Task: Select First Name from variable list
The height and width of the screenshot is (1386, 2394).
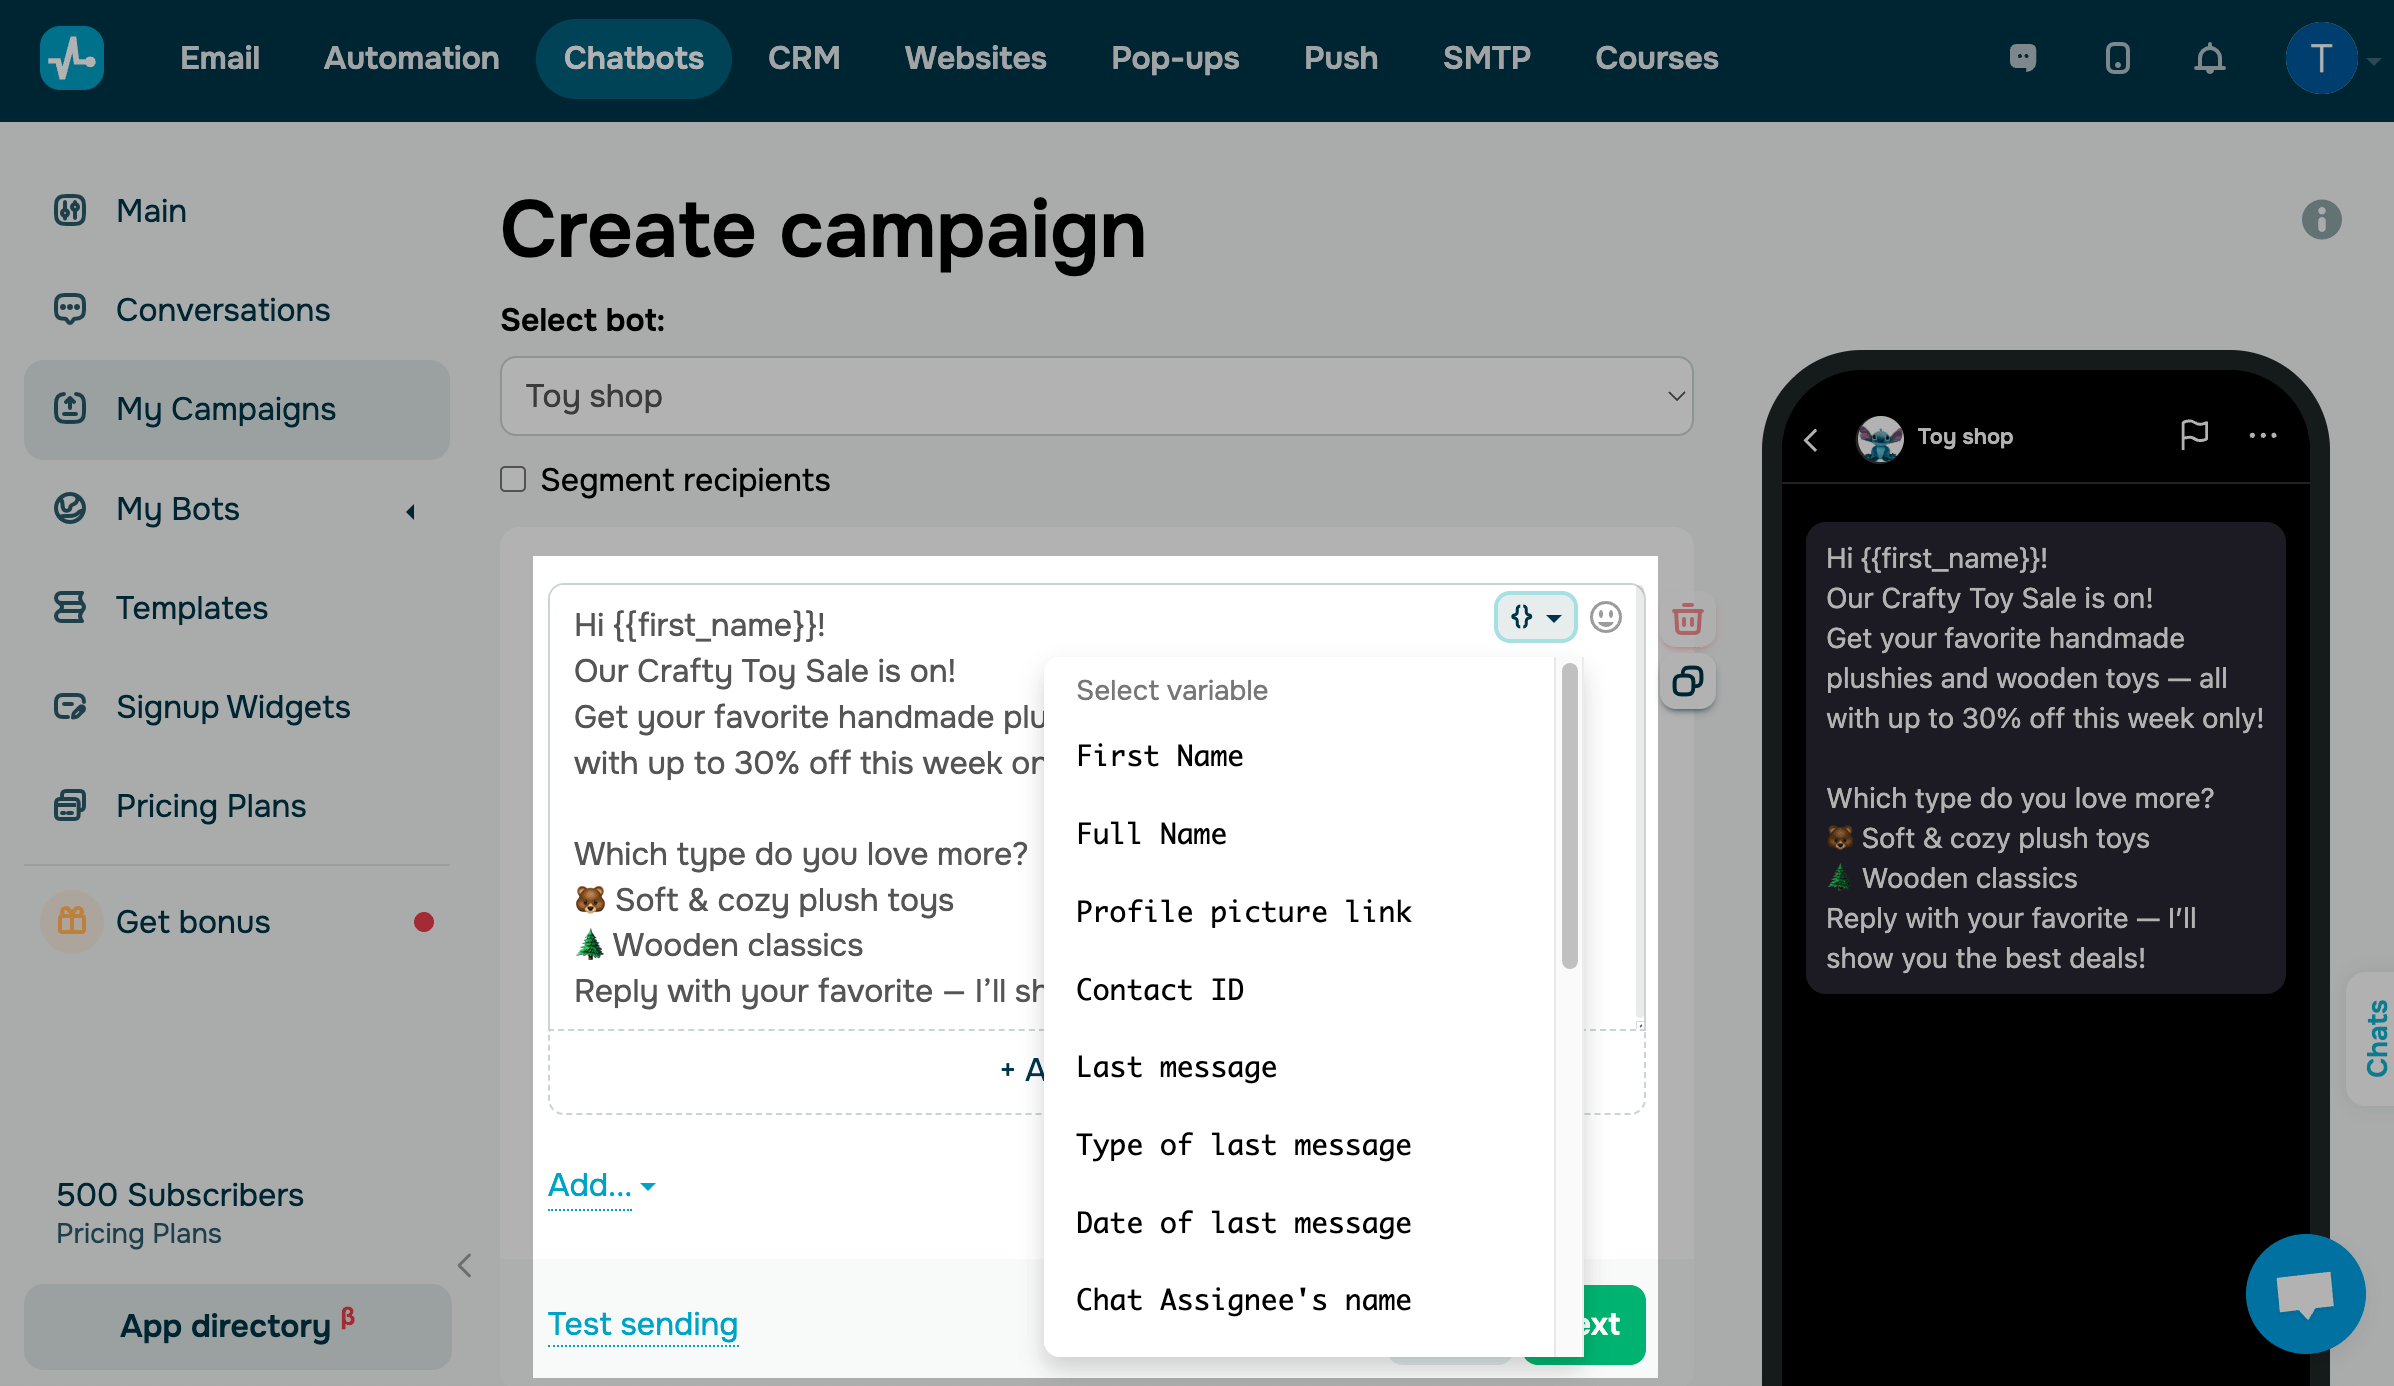Action: [1159, 756]
